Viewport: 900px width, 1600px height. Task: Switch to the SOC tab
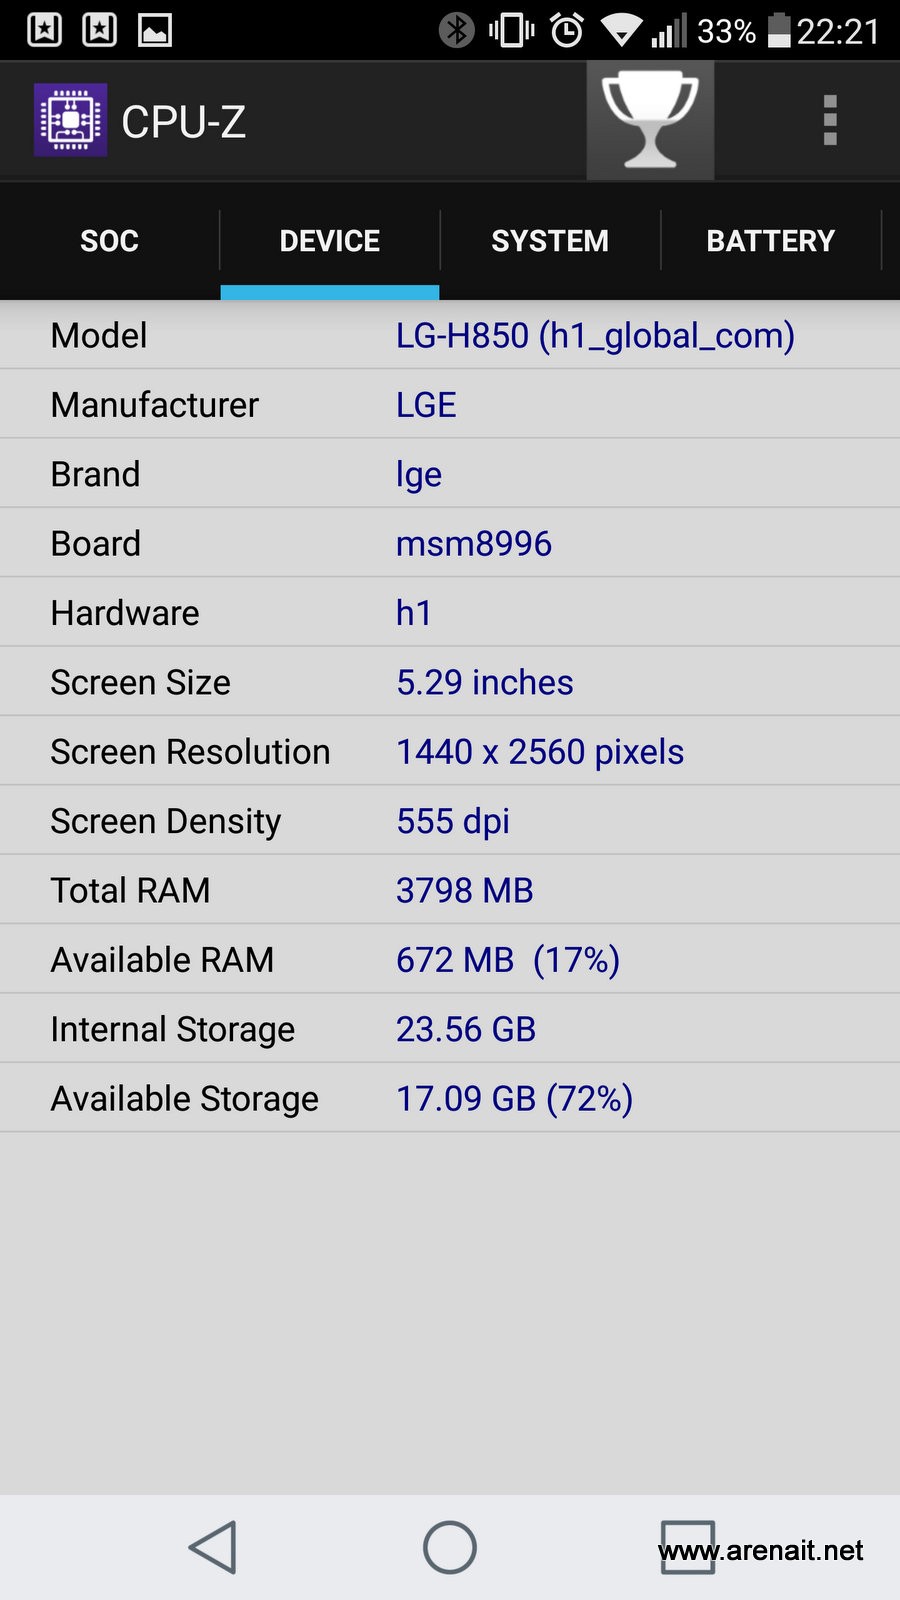pos(109,241)
